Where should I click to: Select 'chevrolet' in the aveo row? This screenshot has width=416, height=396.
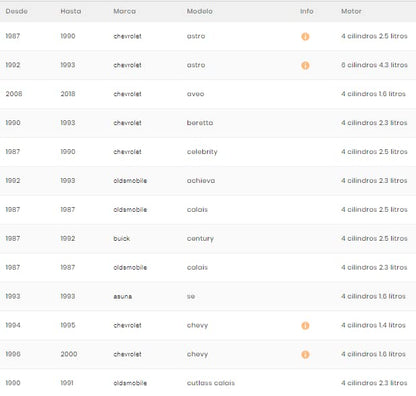[127, 94]
